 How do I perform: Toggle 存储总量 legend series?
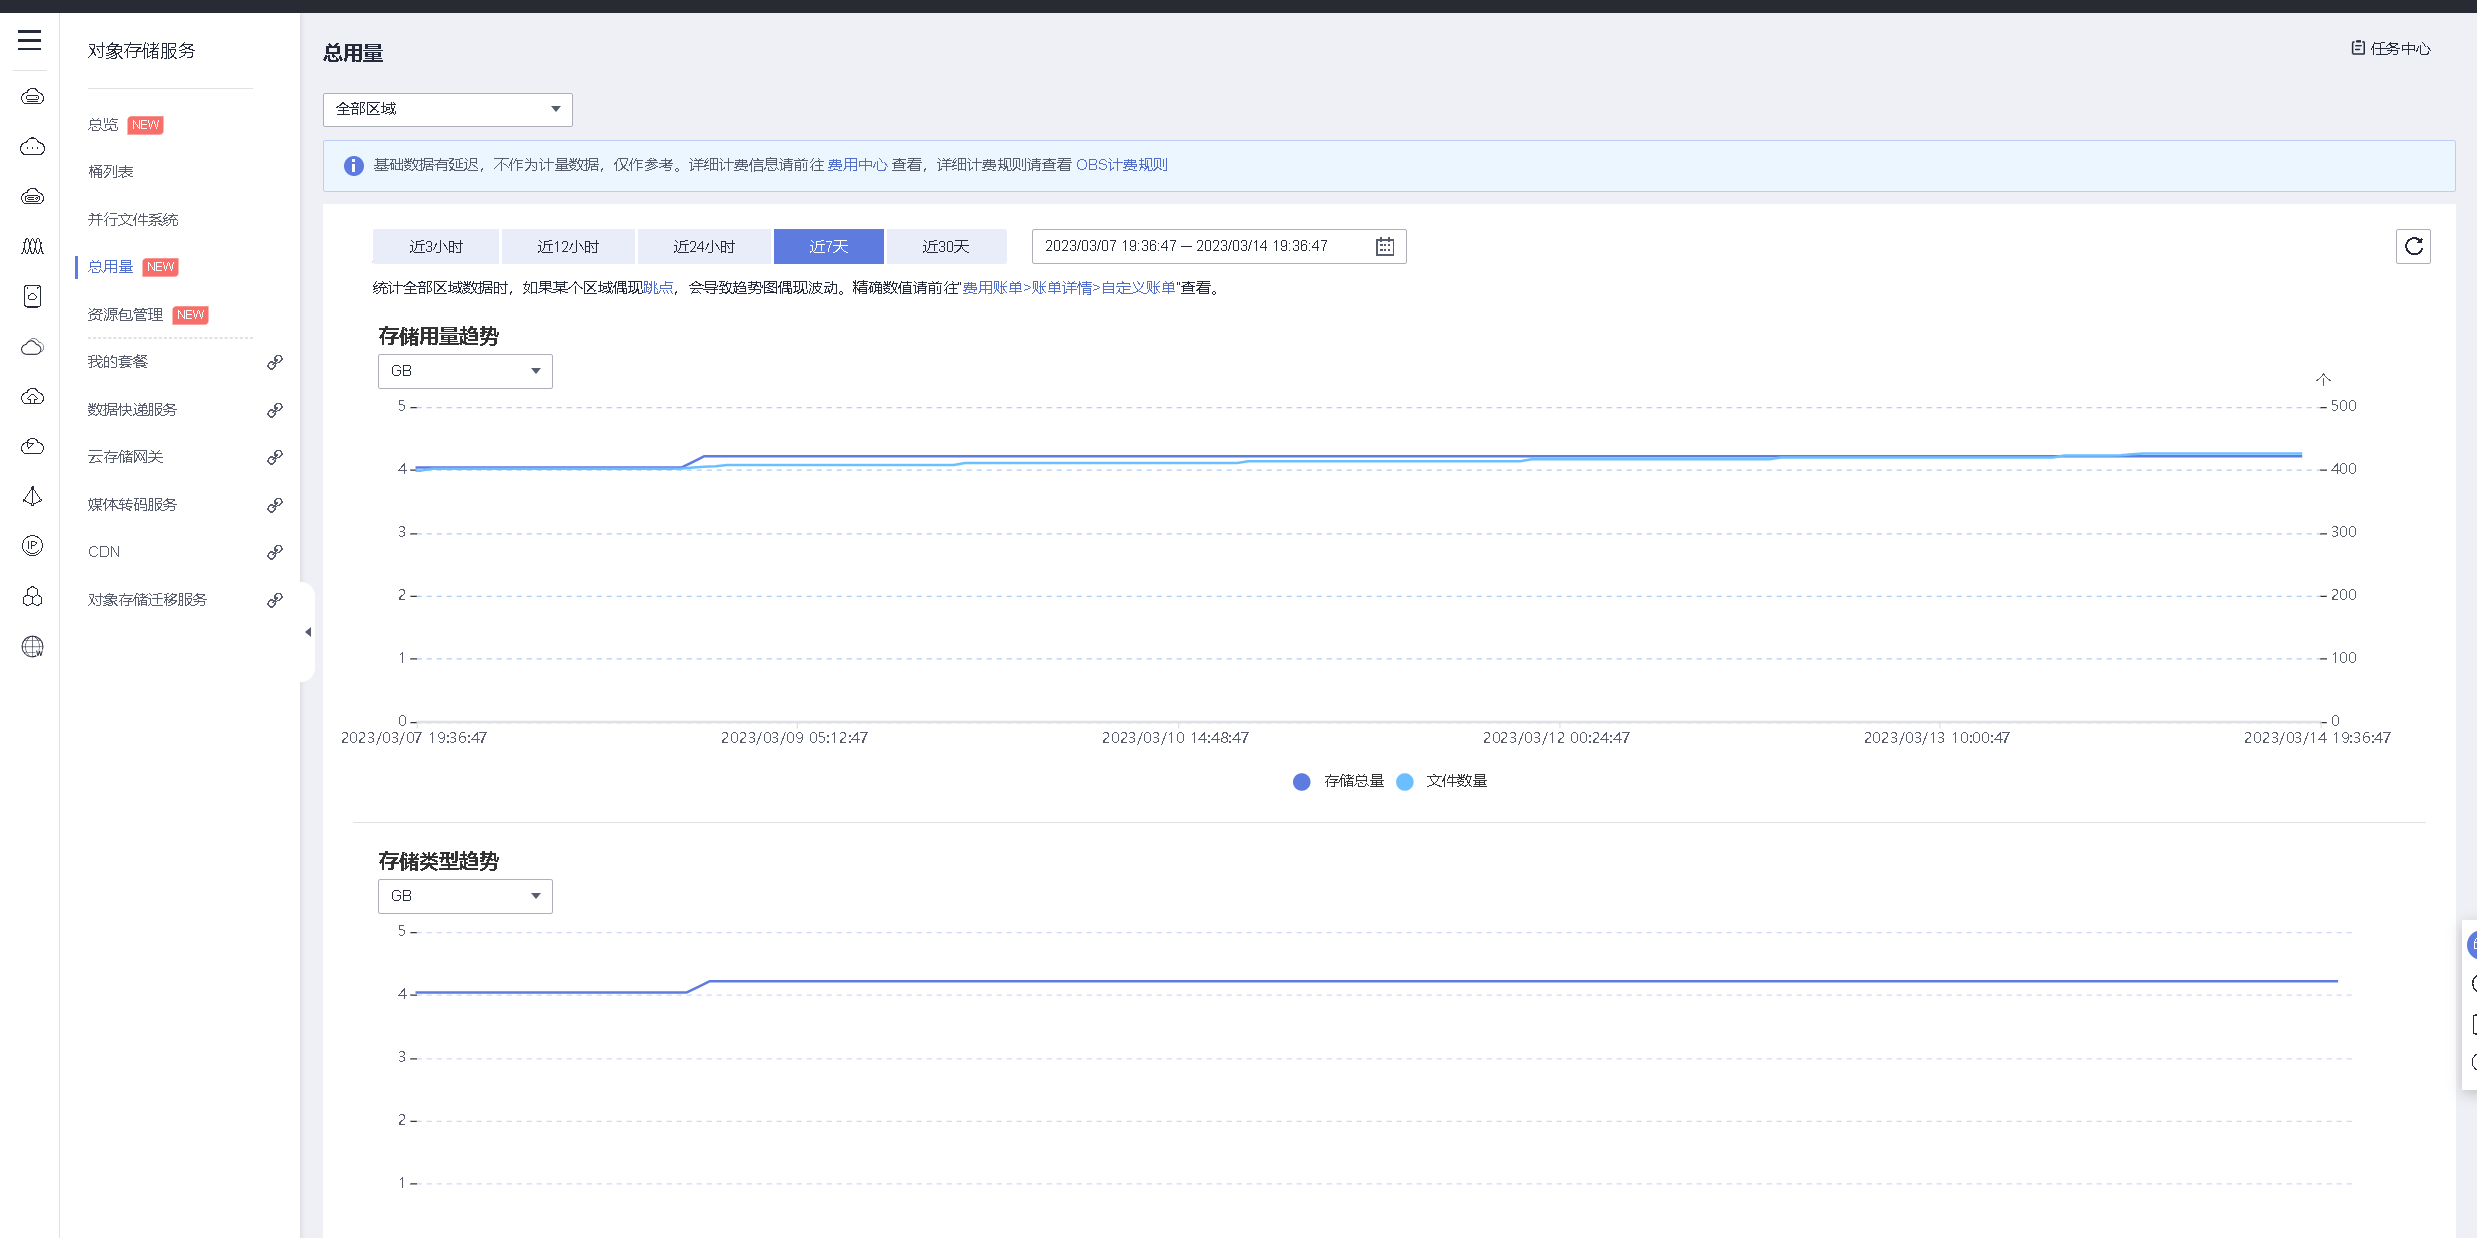[1339, 781]
